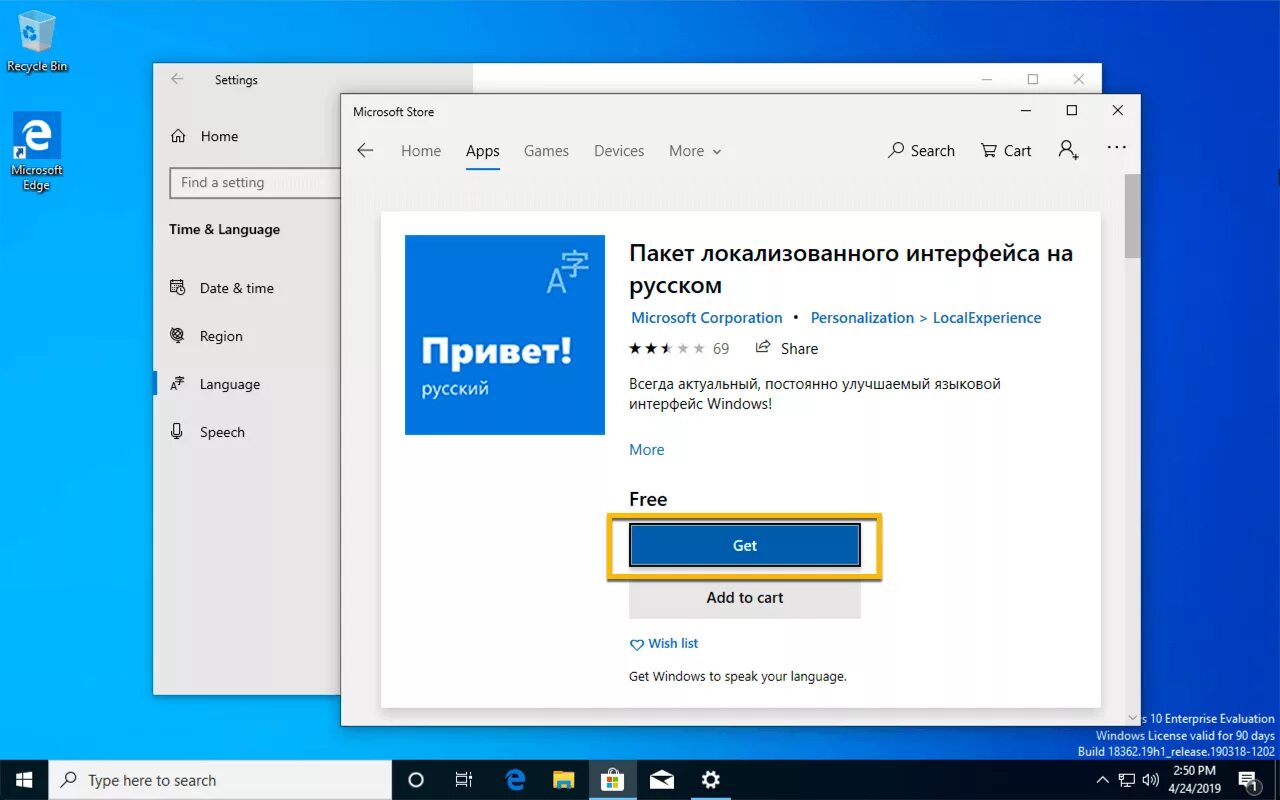
Task: Share this app listing
Action: [x=786, y=348]
